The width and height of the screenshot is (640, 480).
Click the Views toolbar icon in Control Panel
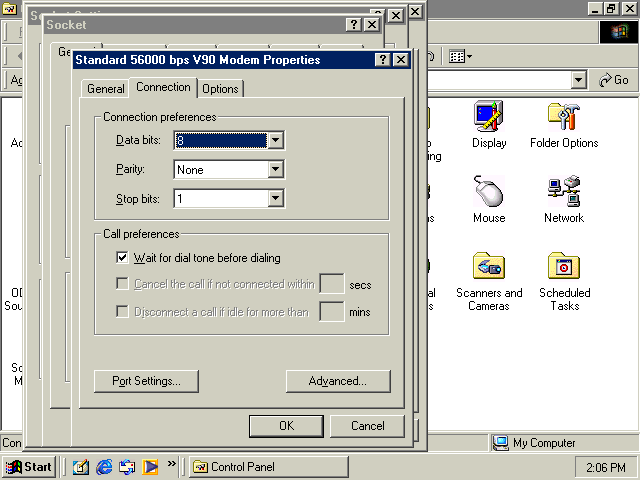coord(460,56)
